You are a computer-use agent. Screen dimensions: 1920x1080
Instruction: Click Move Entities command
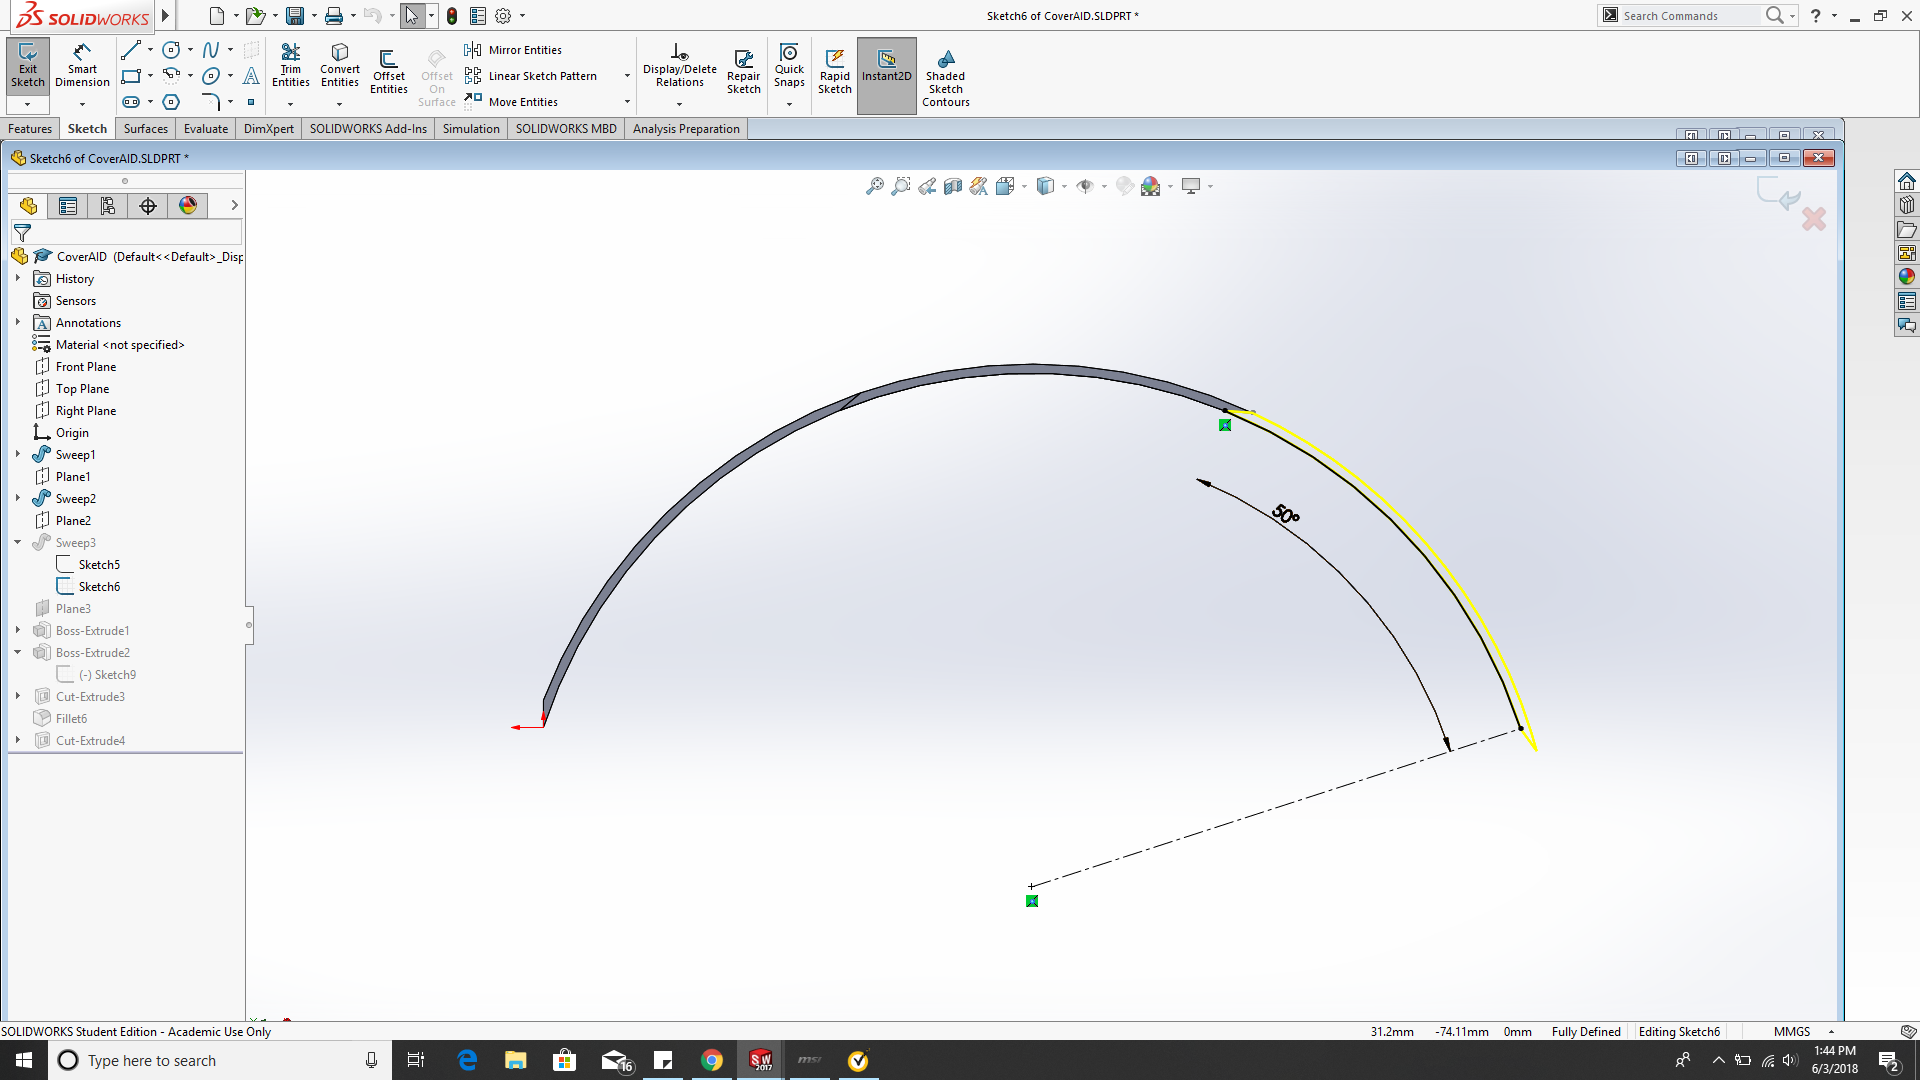click(512, 102)
